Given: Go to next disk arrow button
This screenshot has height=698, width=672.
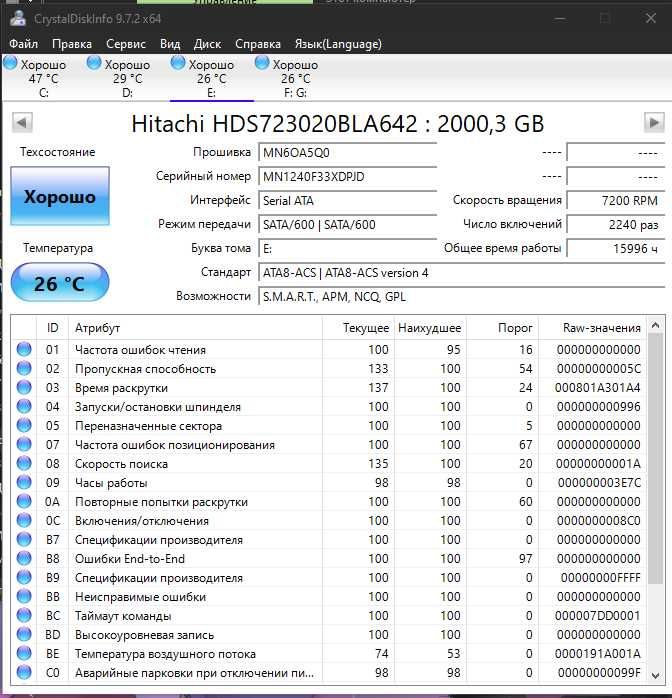Looking at the screenshot, I should [654, 122].
